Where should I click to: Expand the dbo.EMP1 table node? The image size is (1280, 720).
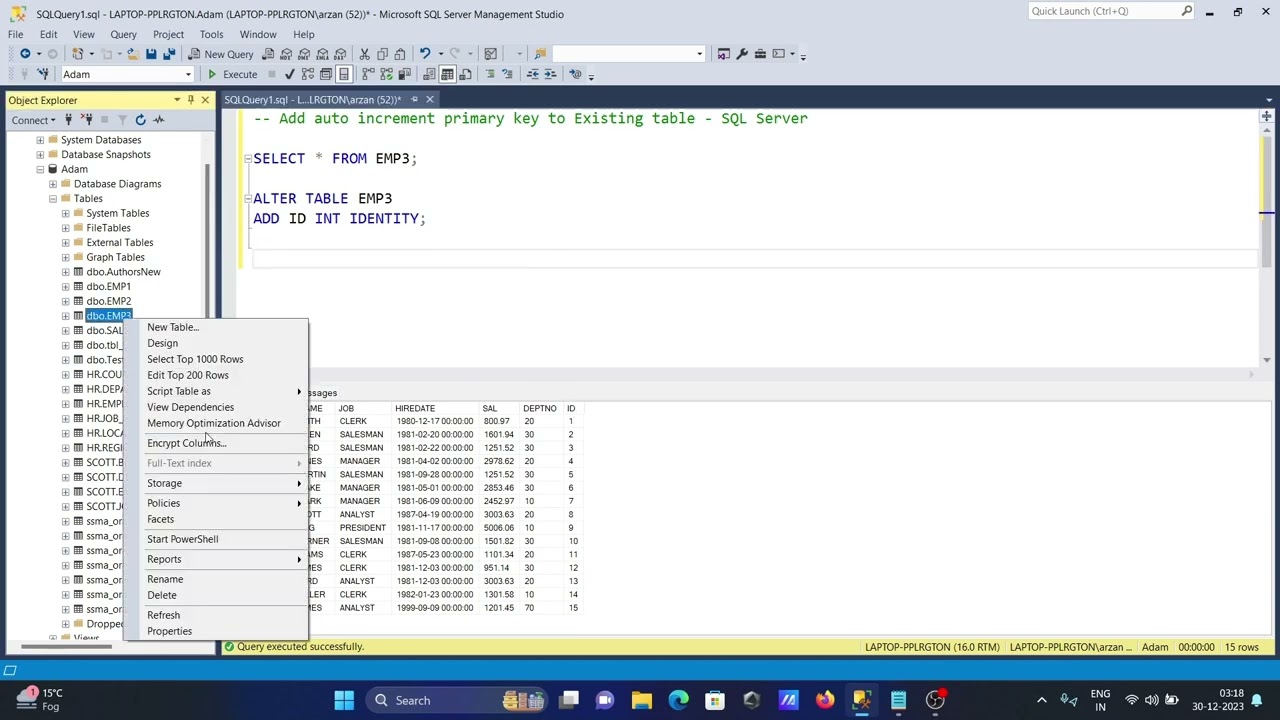(x=66, y=286)
